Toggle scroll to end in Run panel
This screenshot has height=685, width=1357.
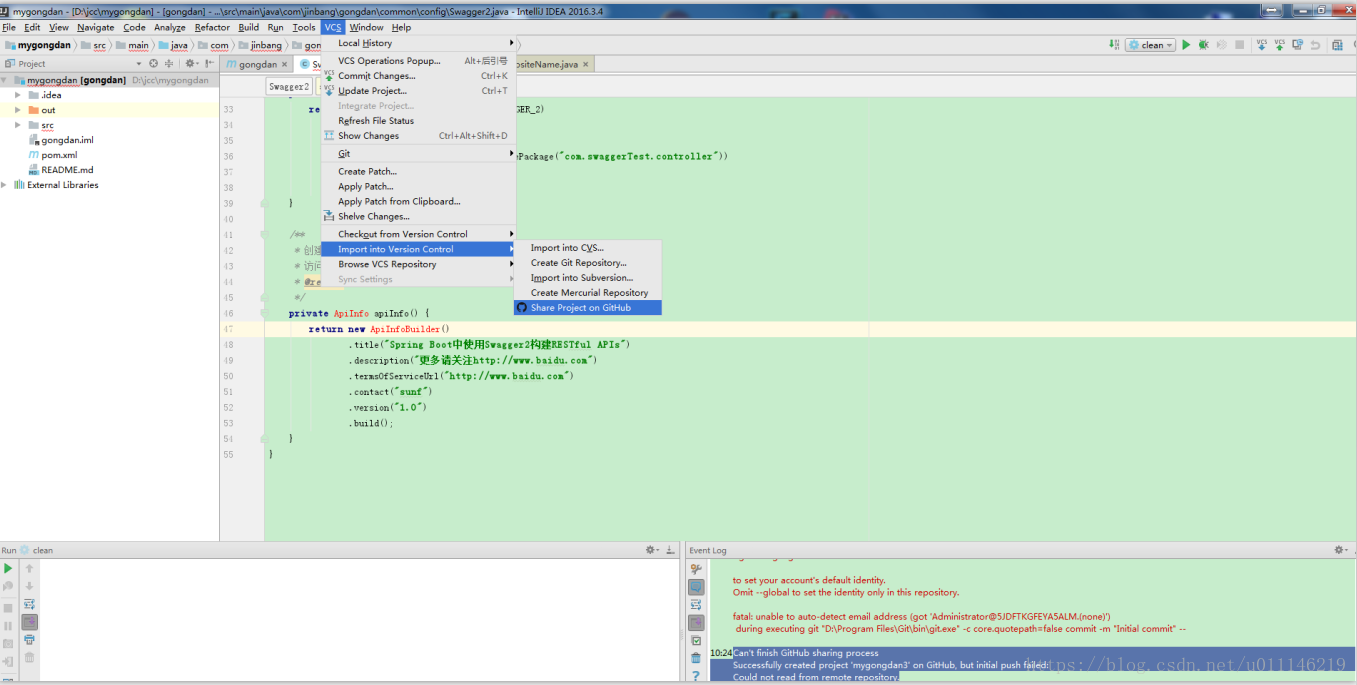[30, 622]
